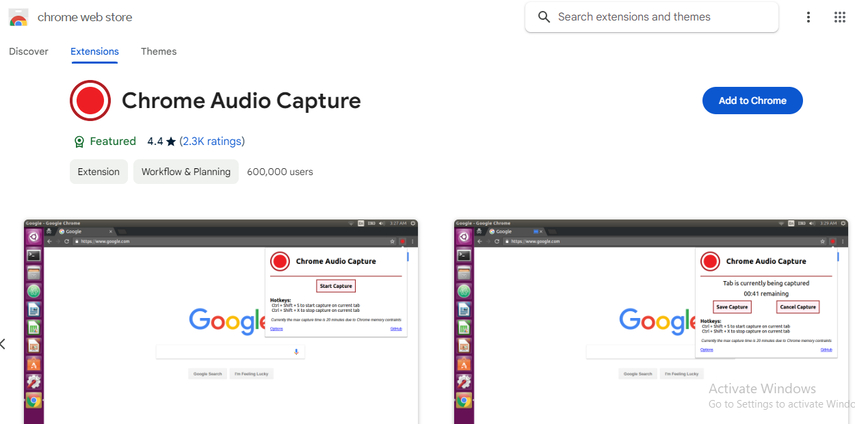
Task: Open the Google apps grid
Action: [840, 17]
